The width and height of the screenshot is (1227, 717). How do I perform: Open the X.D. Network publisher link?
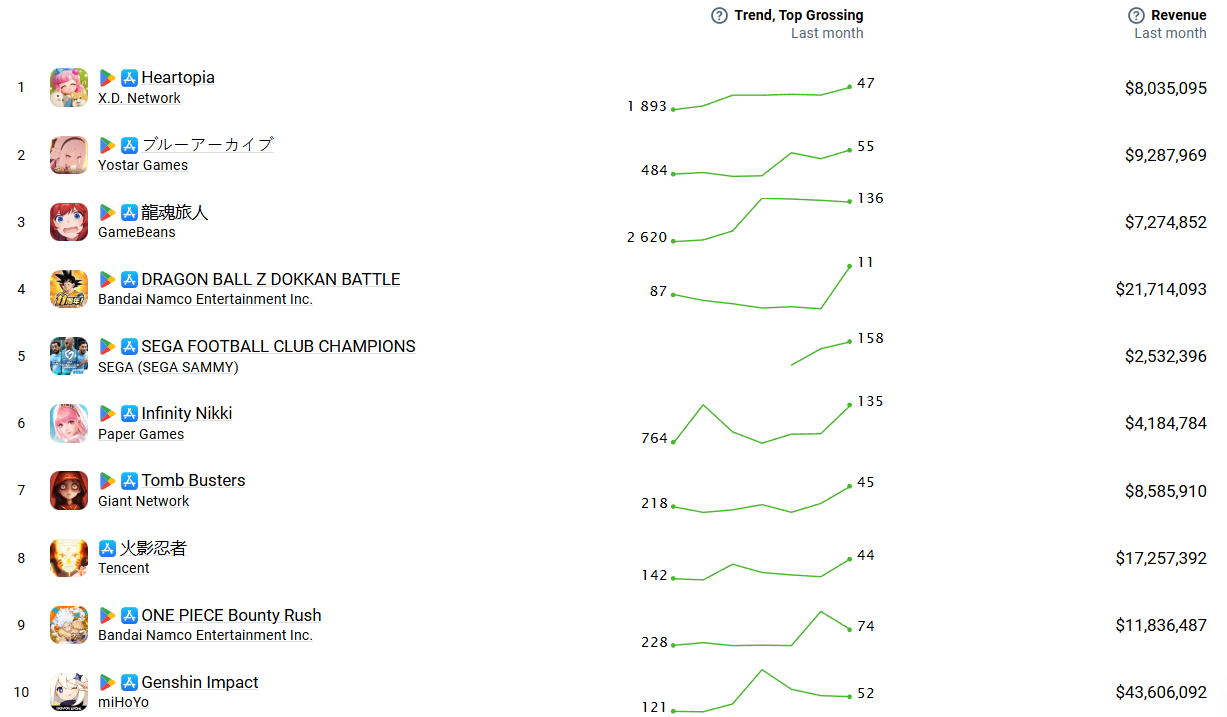click(139, 98)
